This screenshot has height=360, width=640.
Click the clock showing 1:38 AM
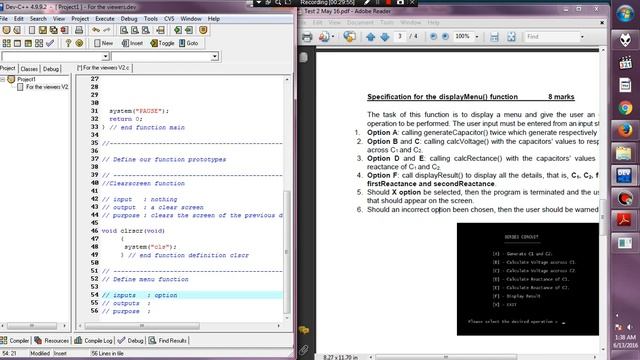625,338
